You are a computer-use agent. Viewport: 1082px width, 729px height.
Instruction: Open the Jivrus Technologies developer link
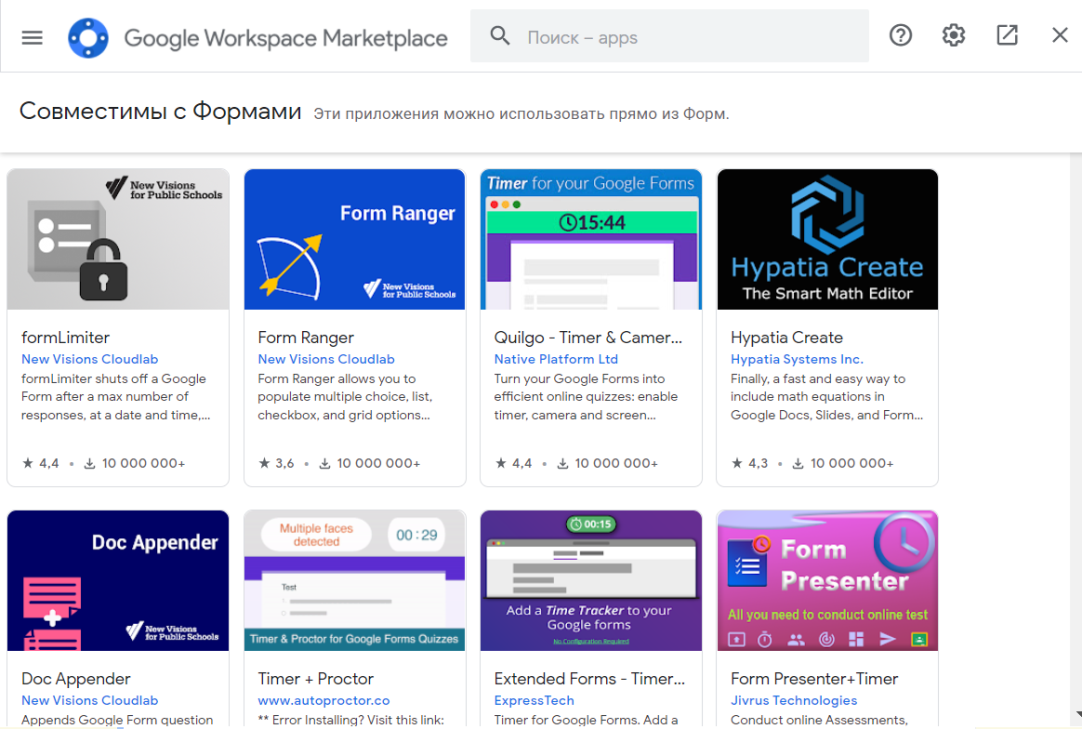[x=794, y=700]
